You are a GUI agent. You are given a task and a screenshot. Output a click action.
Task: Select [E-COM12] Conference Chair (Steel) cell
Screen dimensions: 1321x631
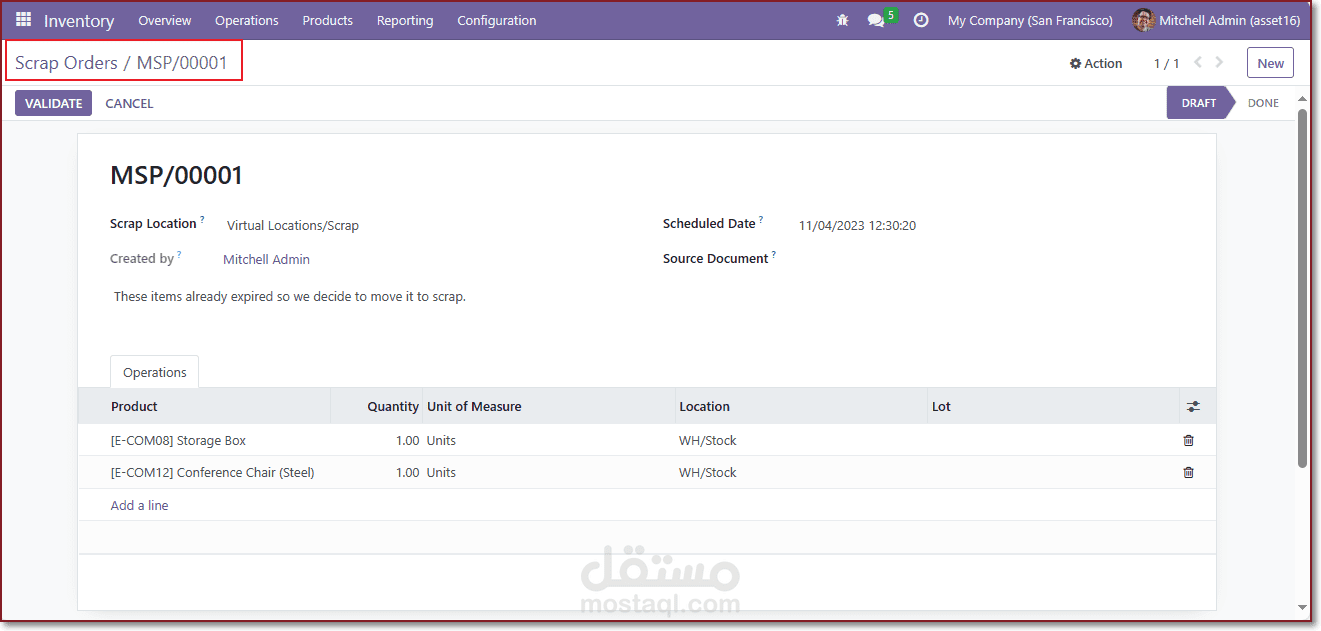click(x=212, y=472)
